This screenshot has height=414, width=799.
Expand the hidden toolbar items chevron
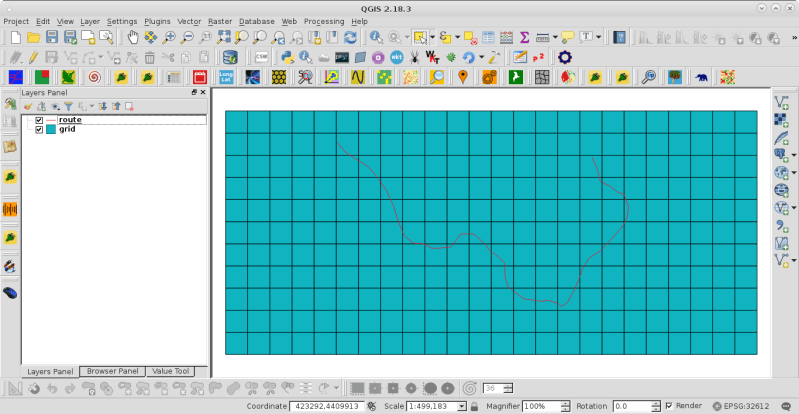(794, 37)
